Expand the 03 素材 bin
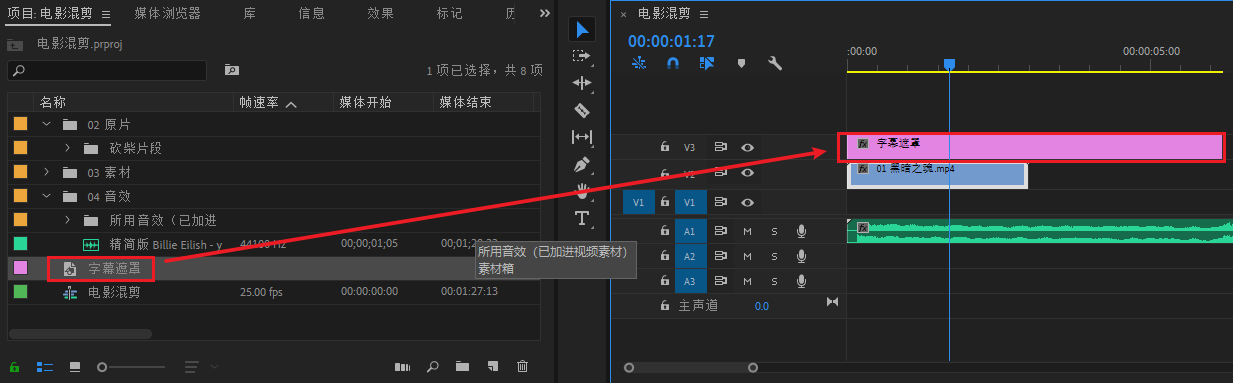1233x383 pixels. pos(46,172)
